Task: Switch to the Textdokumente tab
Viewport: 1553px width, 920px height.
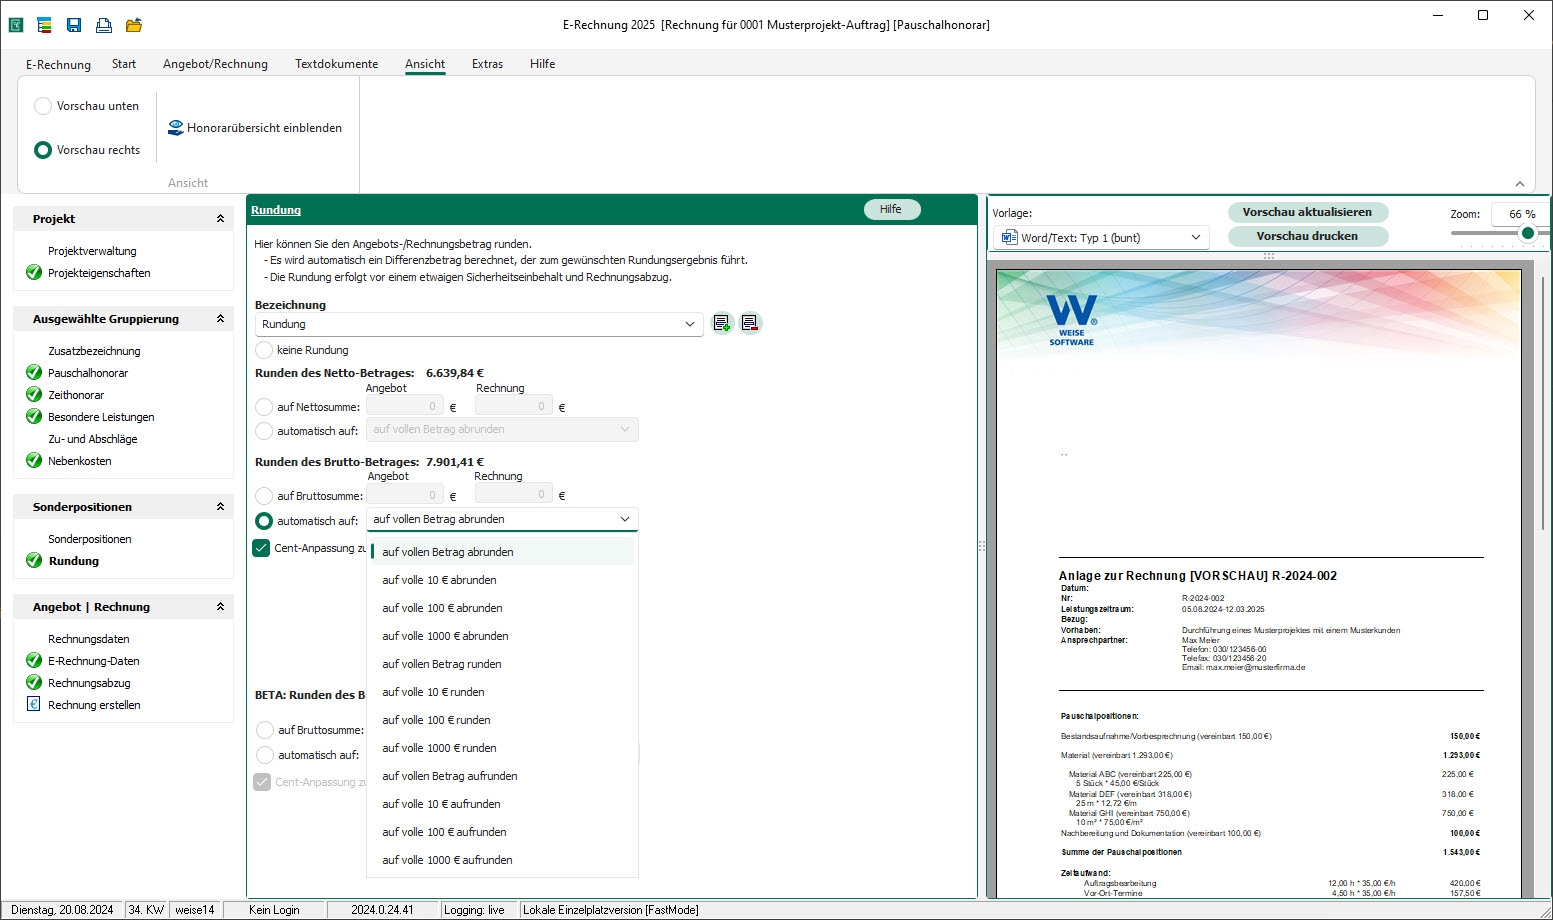Action: [x=336, y=64]
